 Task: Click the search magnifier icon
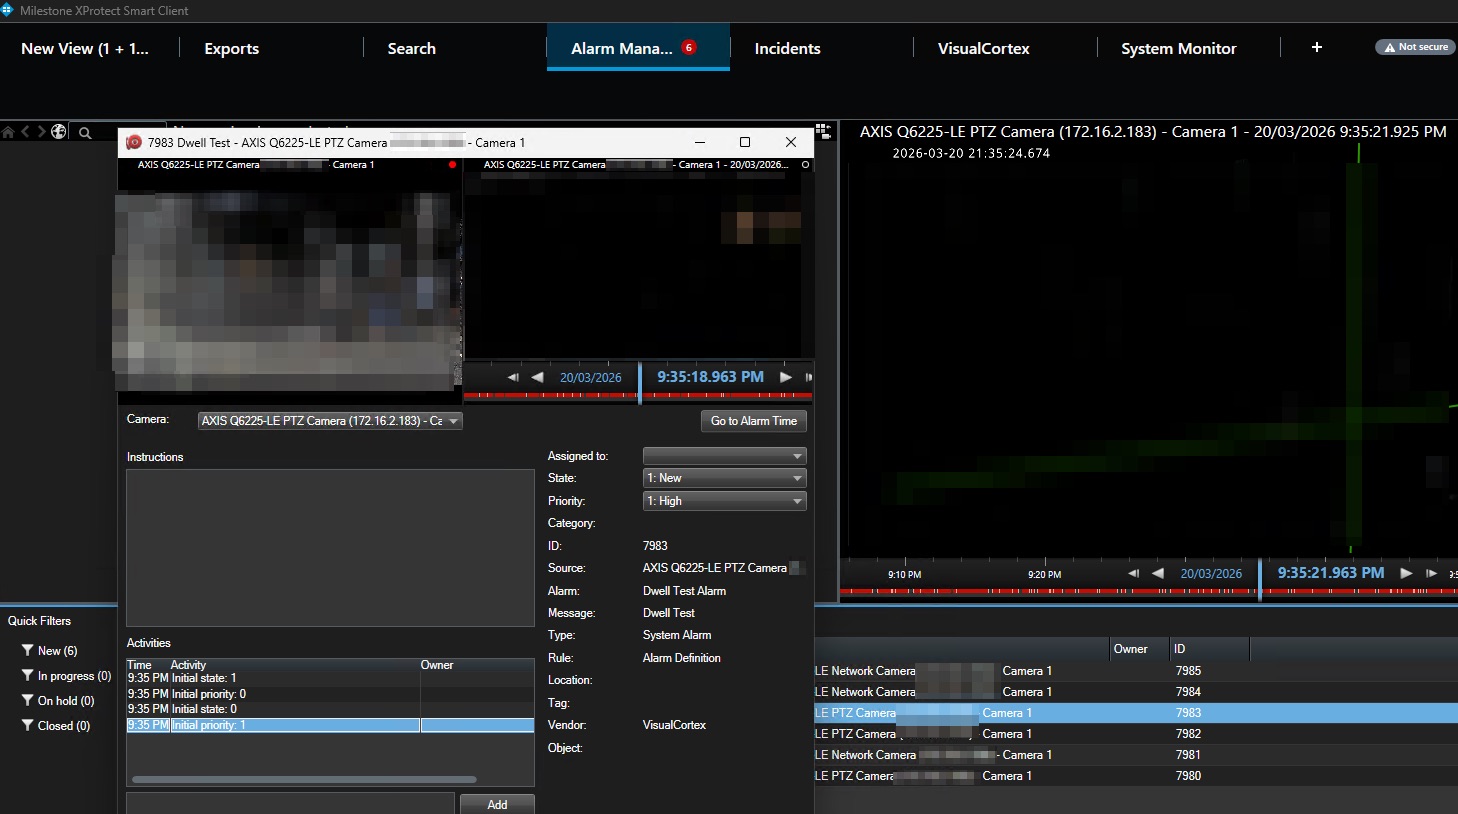click(85, 133)
